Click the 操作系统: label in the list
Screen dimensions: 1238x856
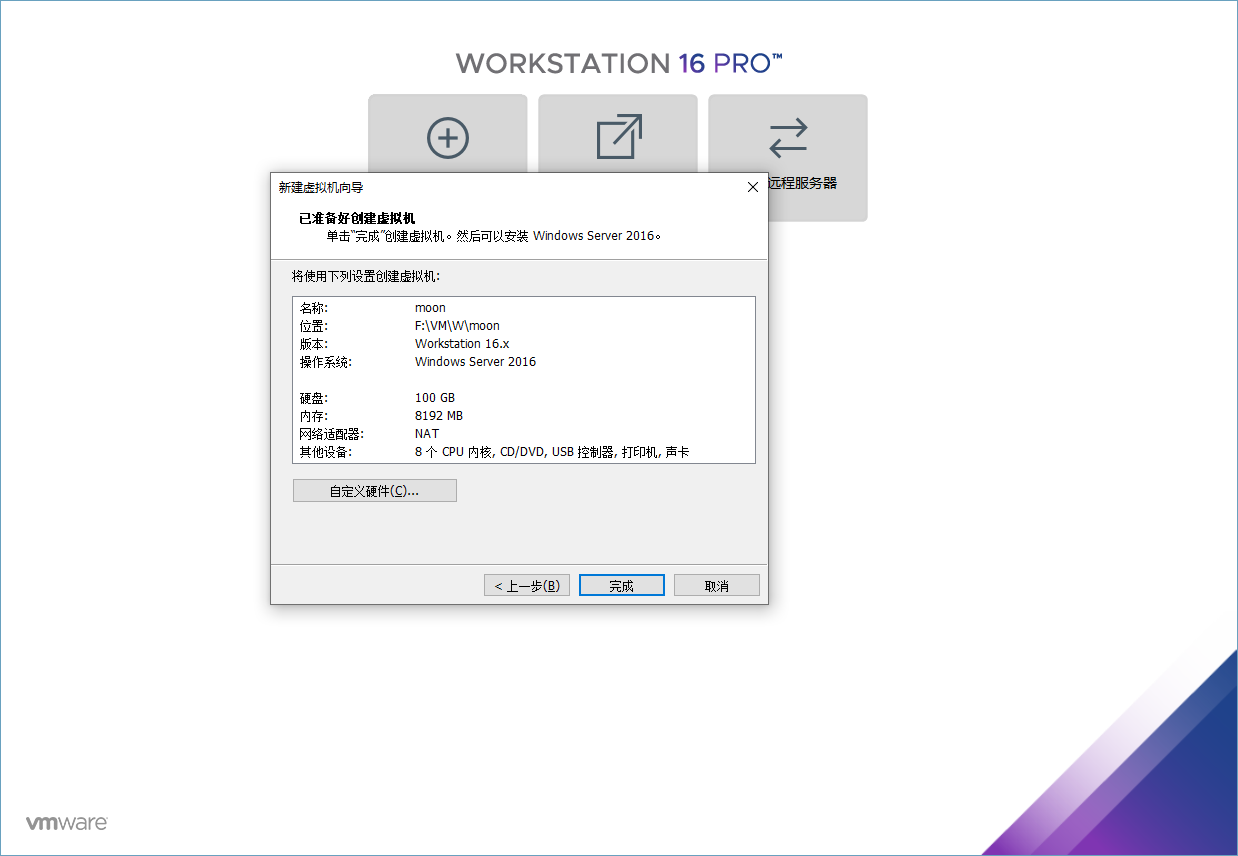[x=326, y=362]
